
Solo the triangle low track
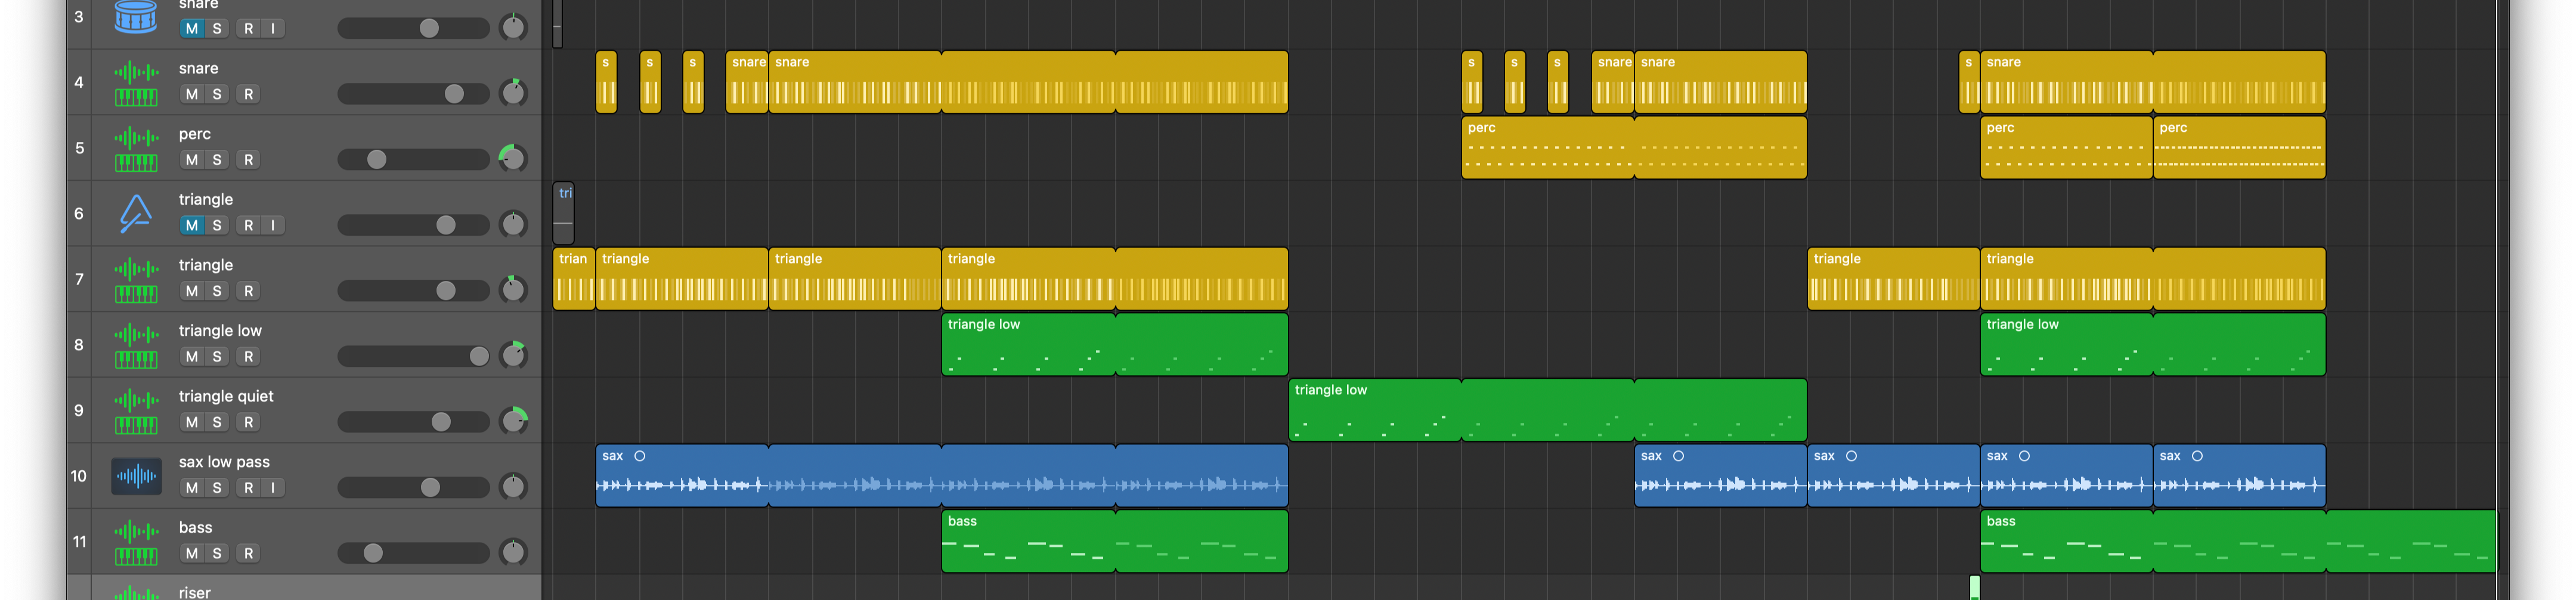pos(217,357)
